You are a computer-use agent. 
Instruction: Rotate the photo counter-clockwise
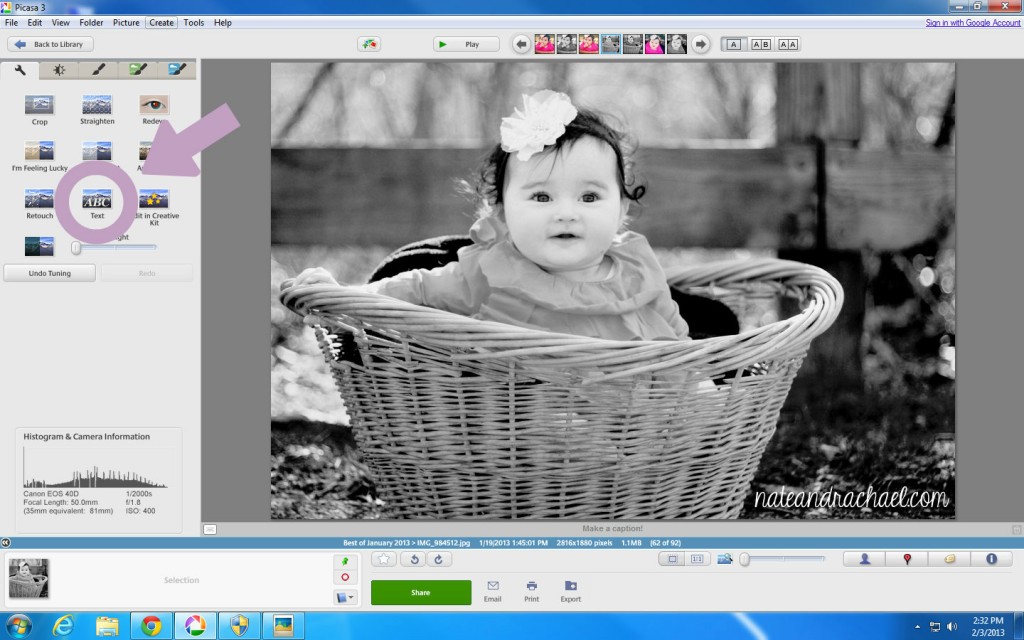pyautogui.click(x=412, y=559)
